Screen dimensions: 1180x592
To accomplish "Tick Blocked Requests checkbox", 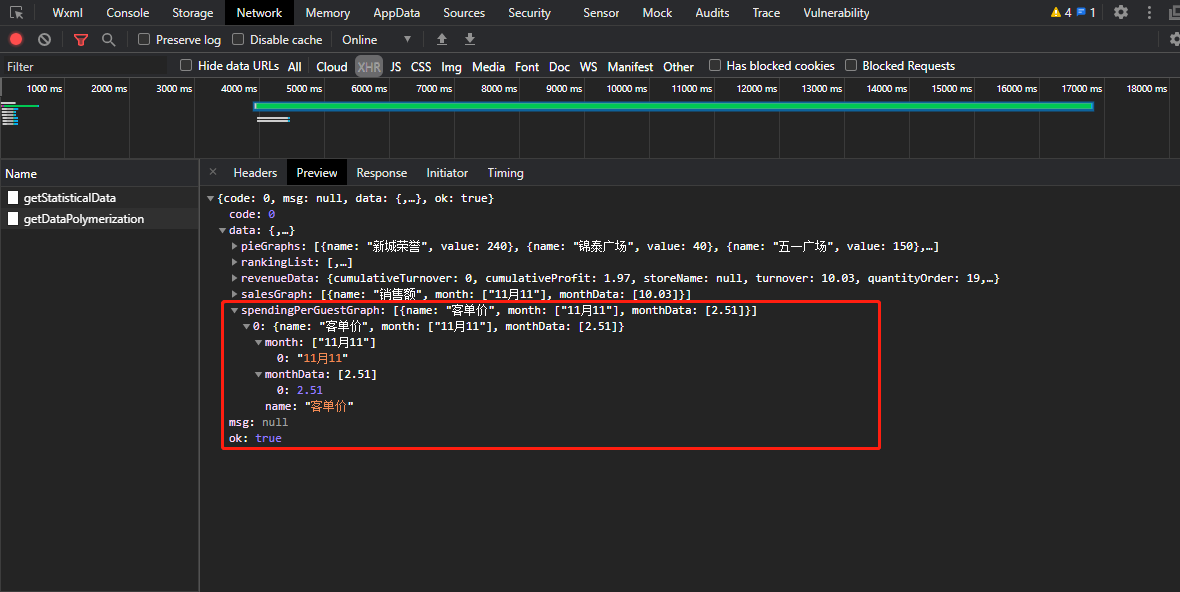I will point(851,65).
